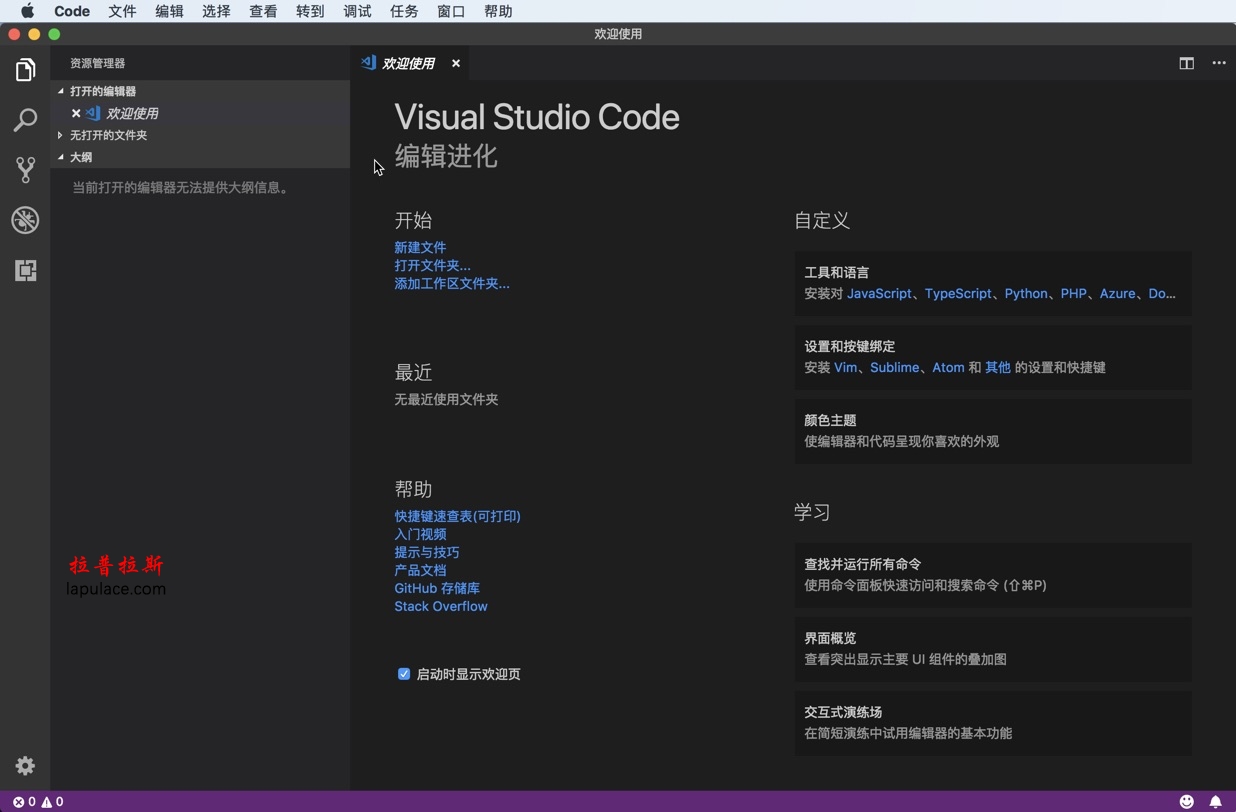Install Sublime keybindings via its link
Image resolution: width=1236 pixels, height=812 pixels.
[x=894, y=367]
